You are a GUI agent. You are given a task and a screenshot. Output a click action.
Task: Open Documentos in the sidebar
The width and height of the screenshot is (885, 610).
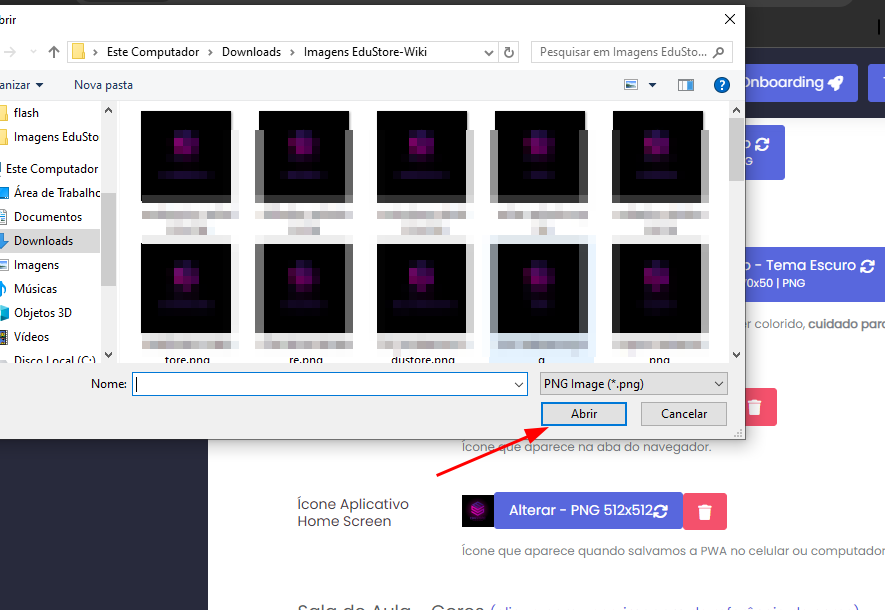[x=47, y=217]
